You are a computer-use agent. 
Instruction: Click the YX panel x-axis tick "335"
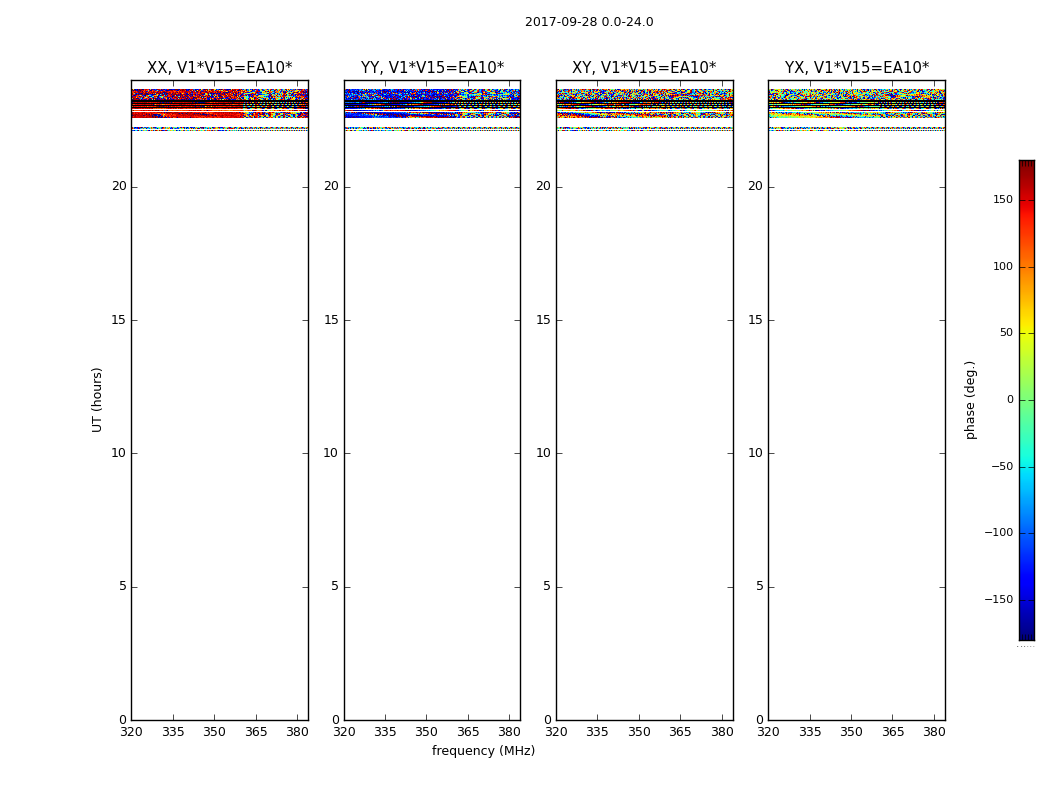pos(810,732)
